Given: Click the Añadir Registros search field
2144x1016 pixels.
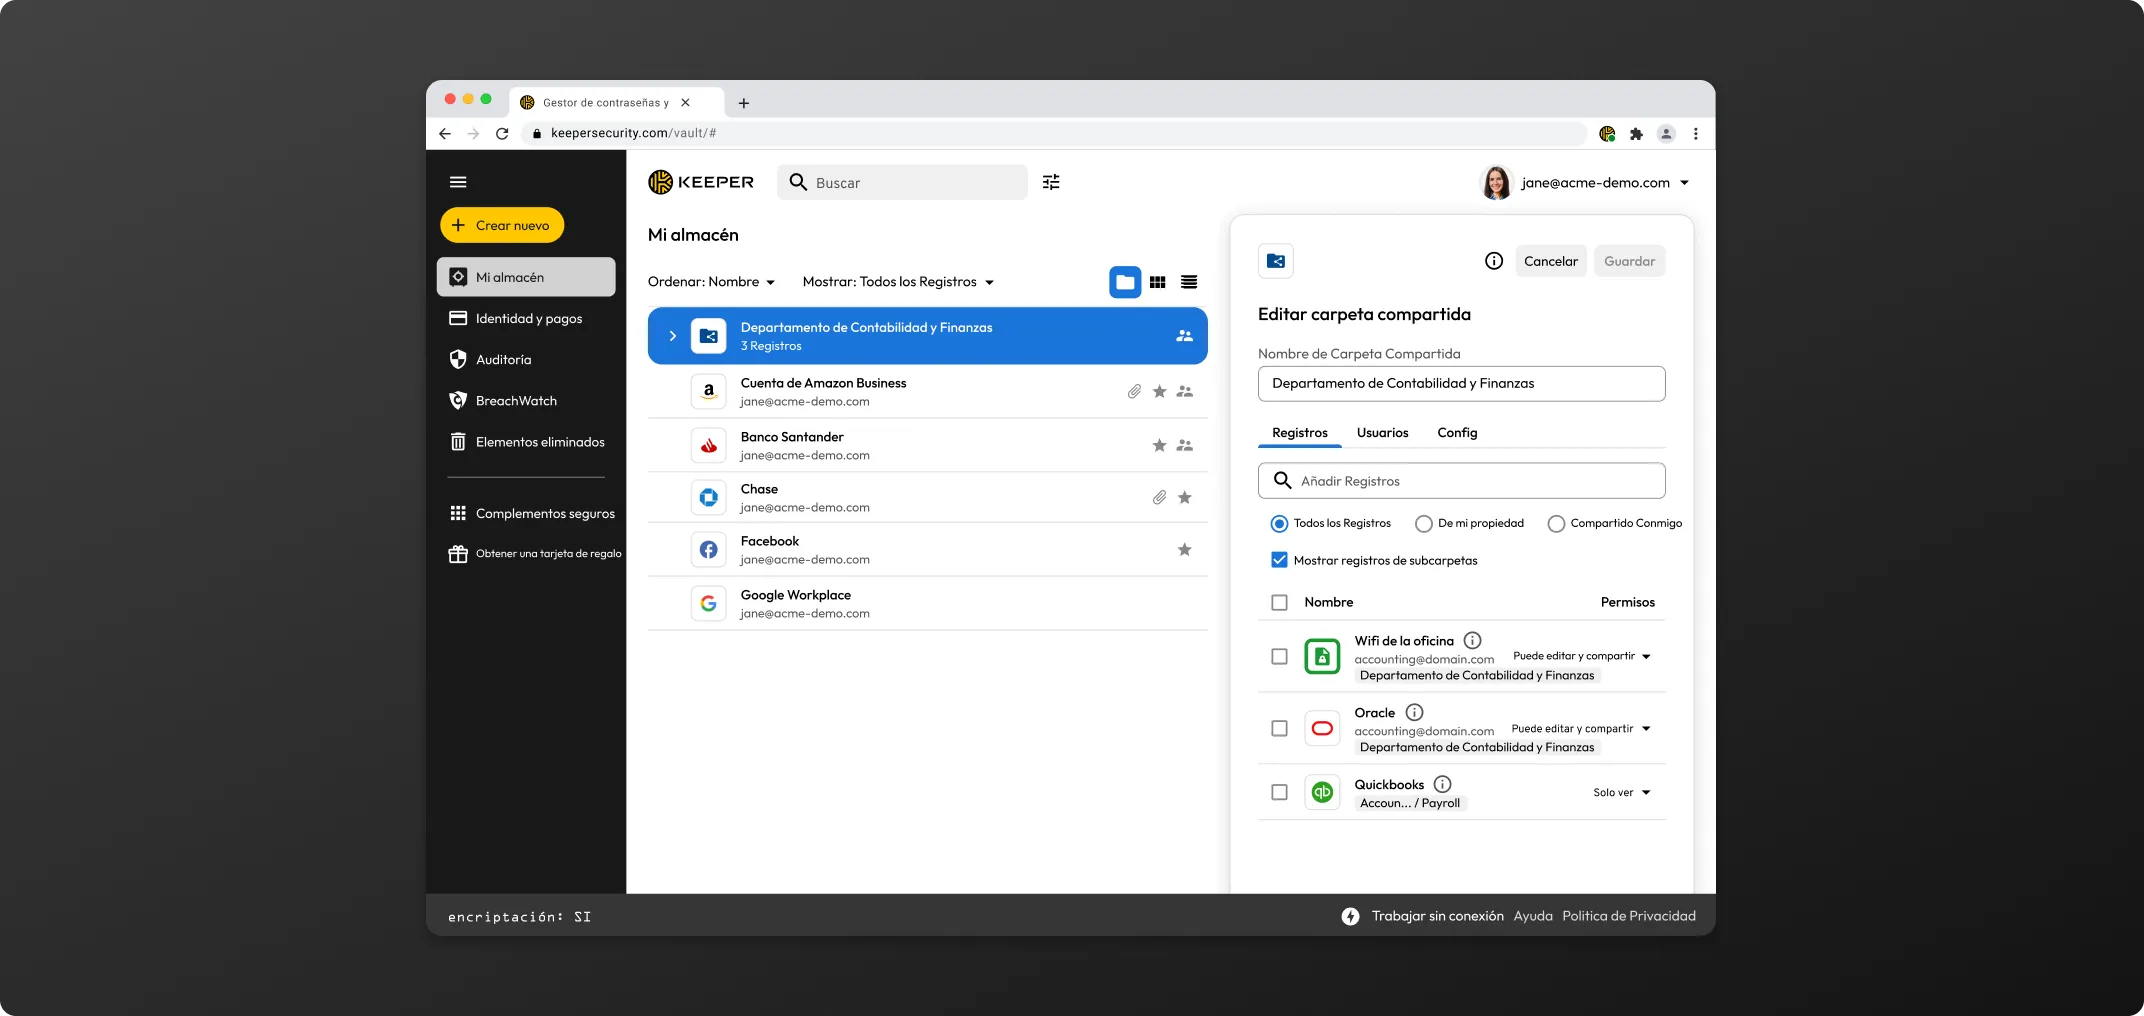Looking at the screenshot, I should tap(1461, 481).
